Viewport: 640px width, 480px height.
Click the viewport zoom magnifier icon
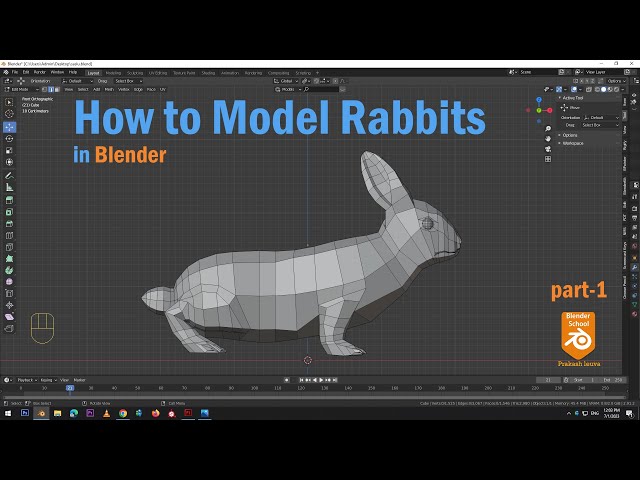548,129
